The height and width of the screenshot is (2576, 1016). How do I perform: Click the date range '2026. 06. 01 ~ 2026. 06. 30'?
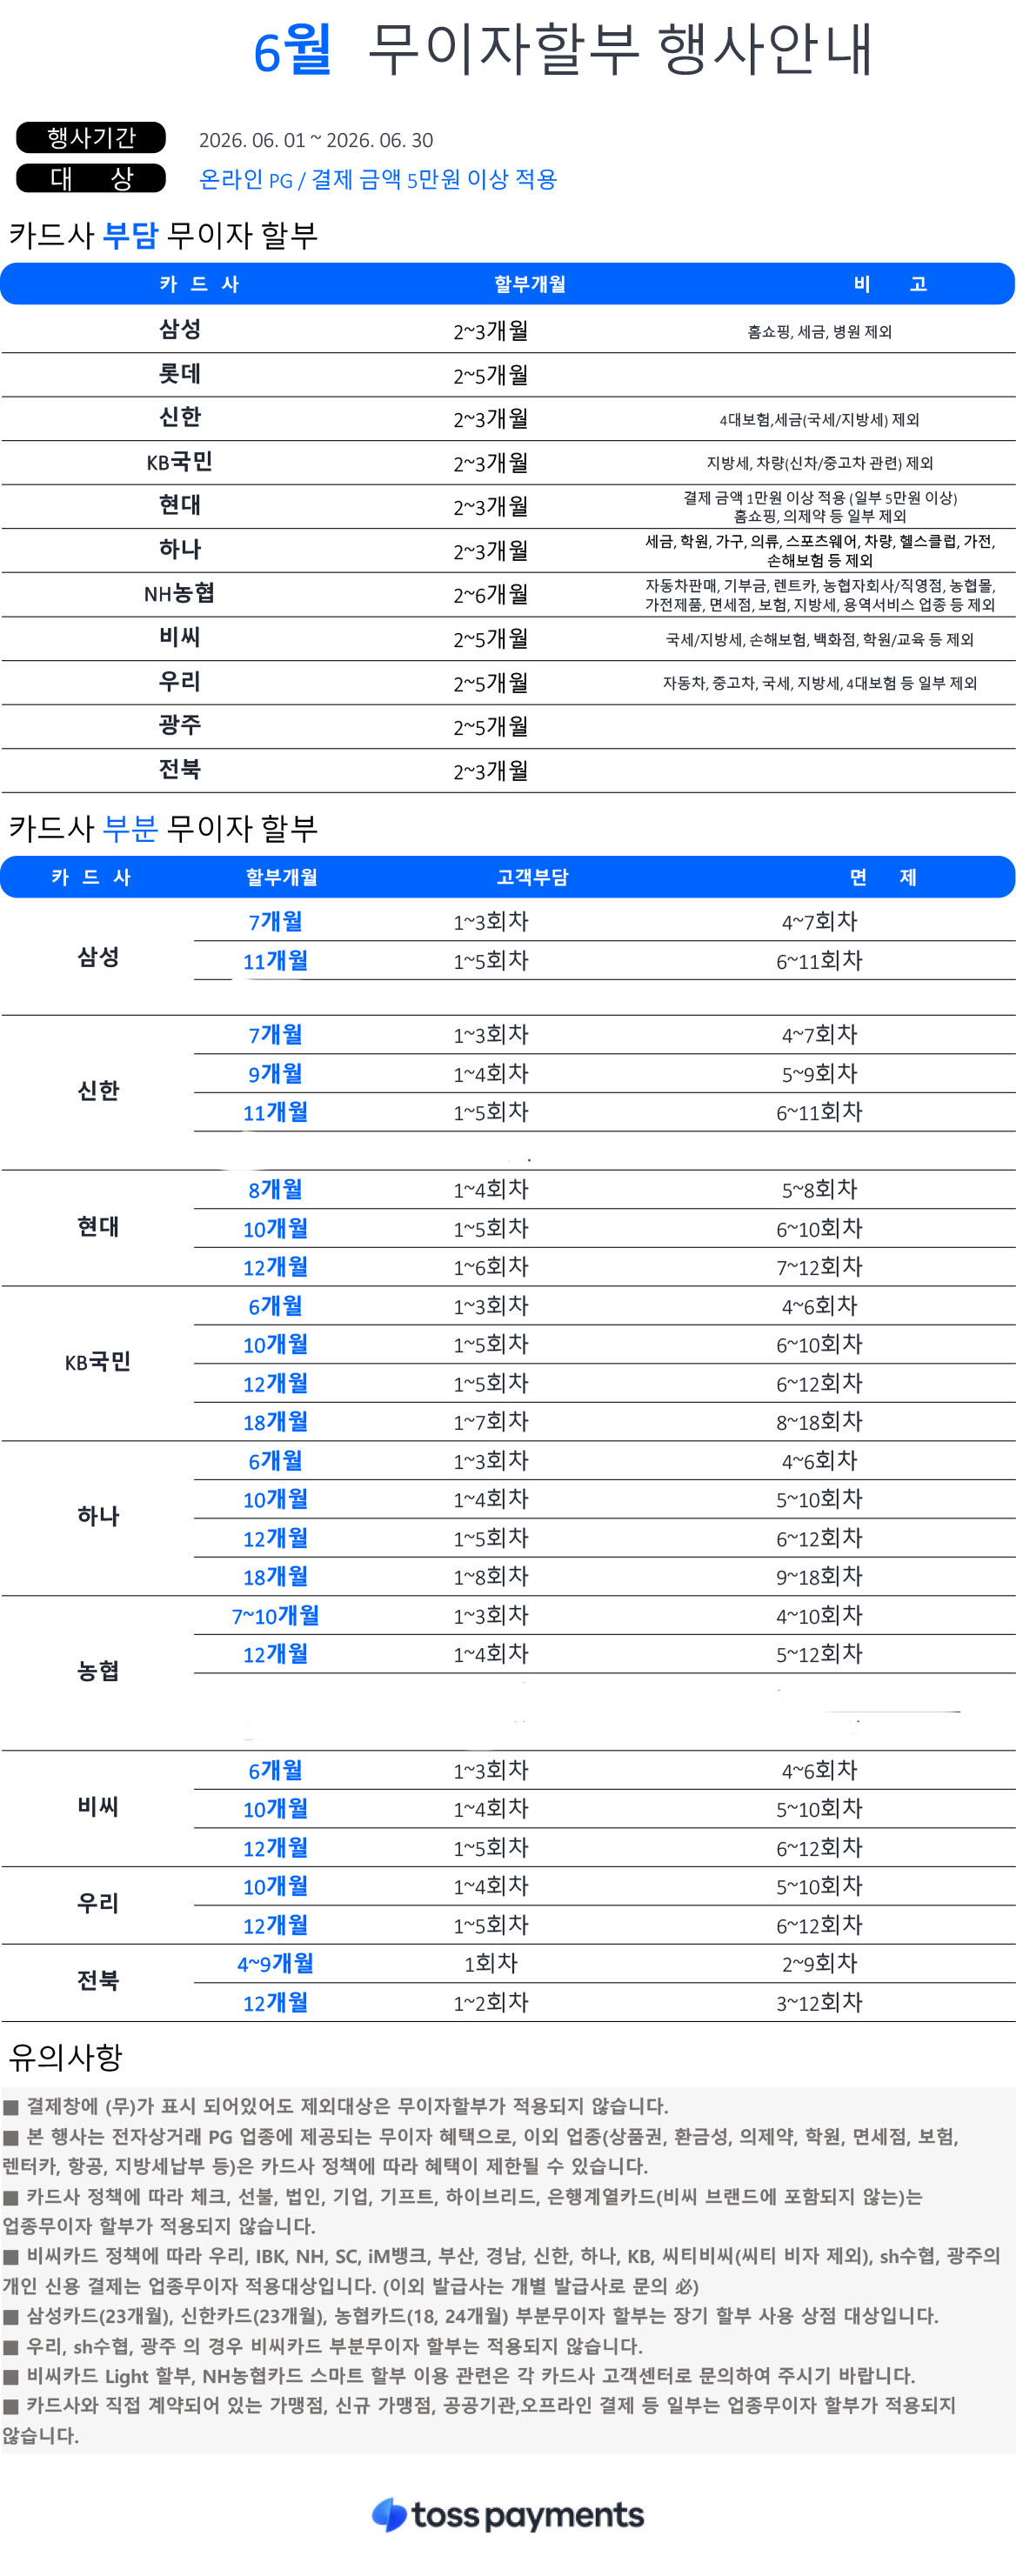pyautogui.click(x=316, y=140)
